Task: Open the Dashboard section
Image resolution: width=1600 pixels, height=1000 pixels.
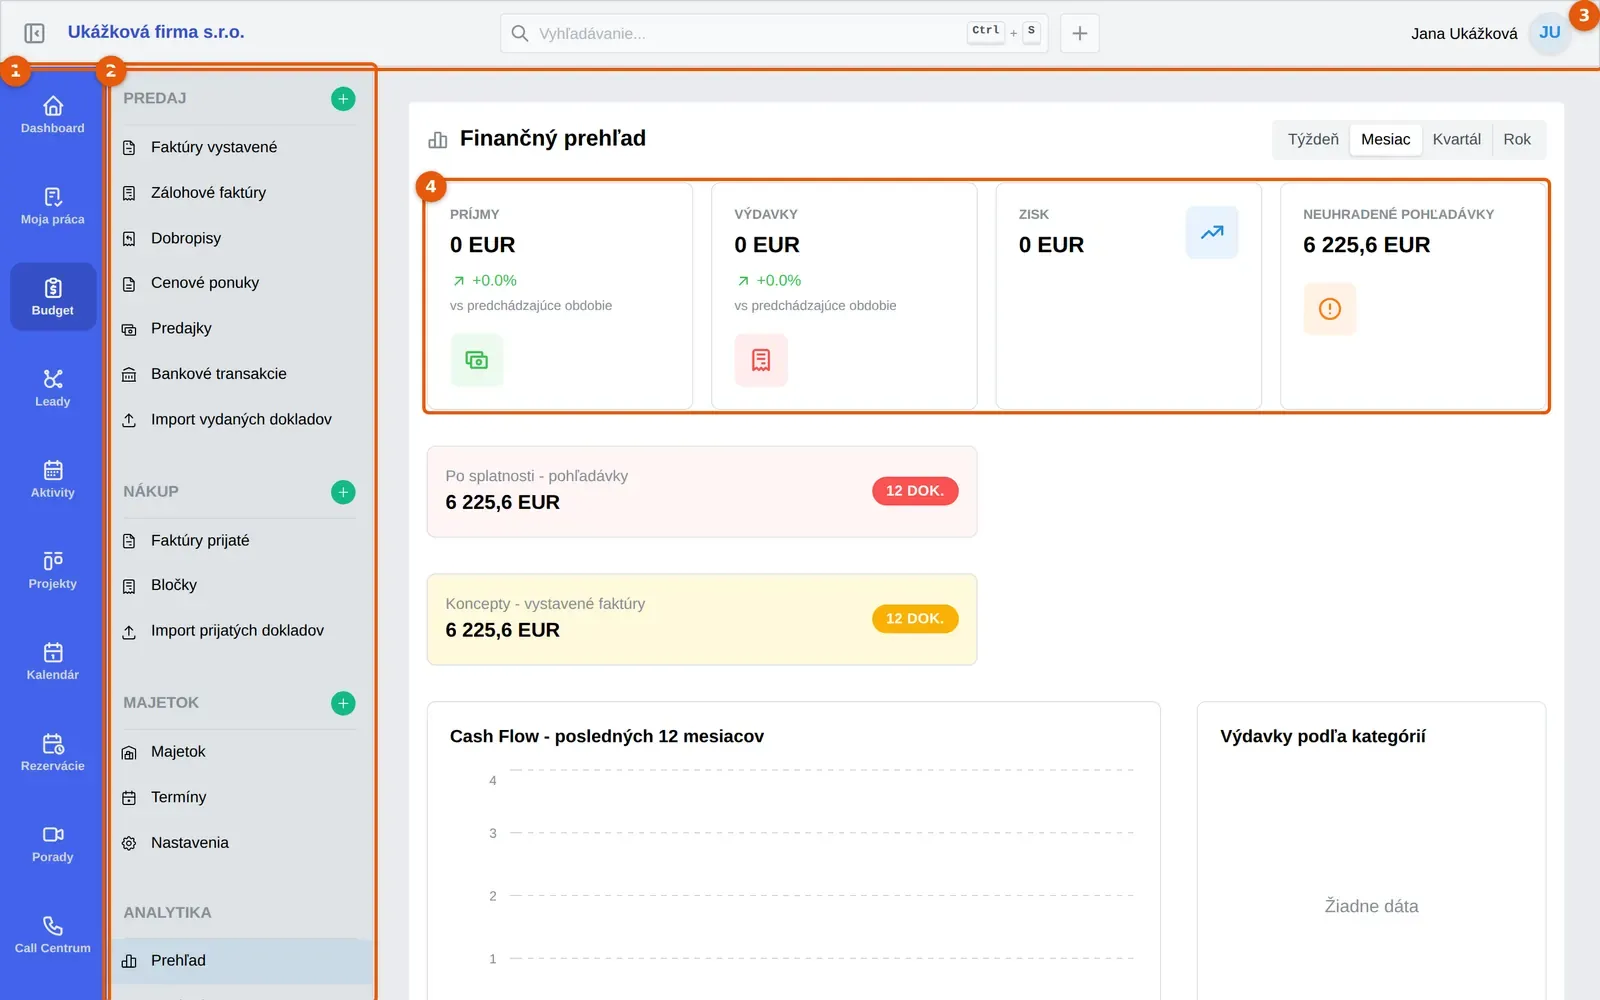Action: pyautogui.click(x=53, y=115)
